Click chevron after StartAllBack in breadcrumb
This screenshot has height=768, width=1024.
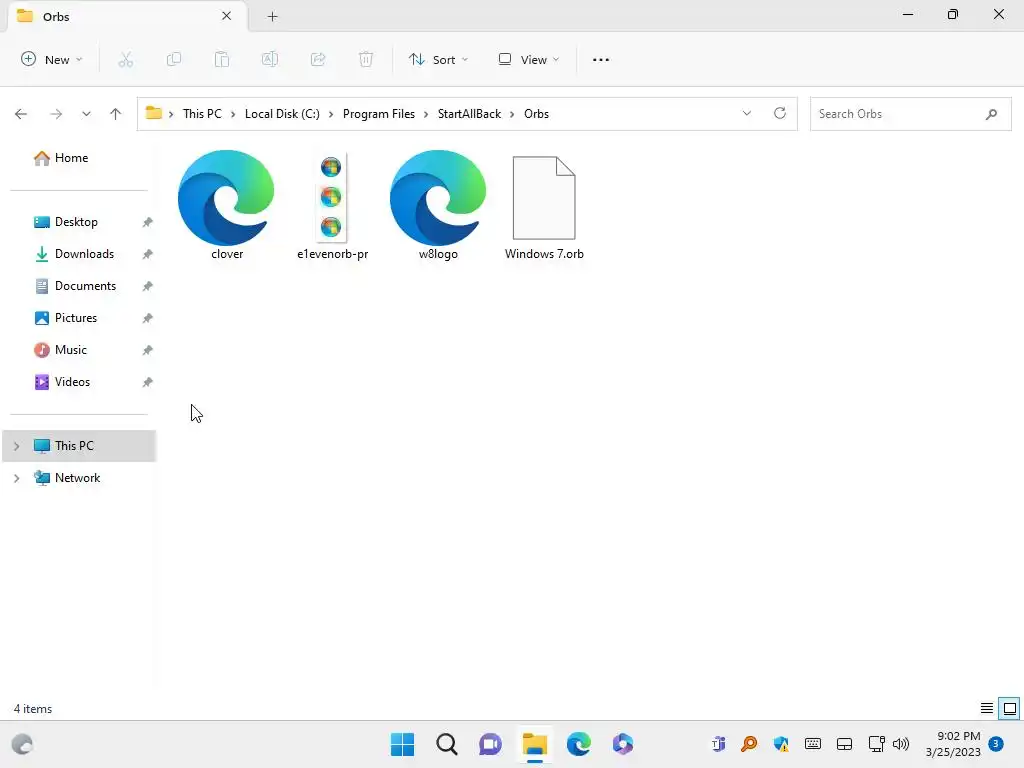tap(512, 114)
